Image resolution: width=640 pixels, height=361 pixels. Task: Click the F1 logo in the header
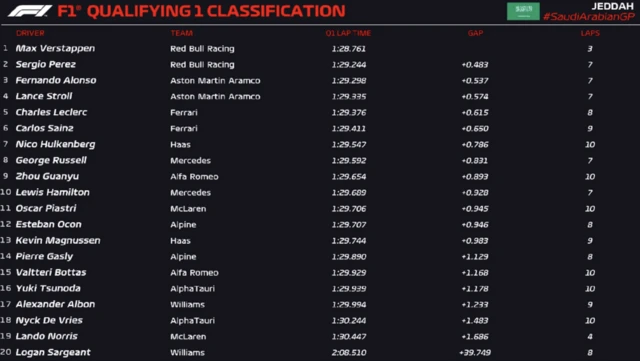(30, 11)
